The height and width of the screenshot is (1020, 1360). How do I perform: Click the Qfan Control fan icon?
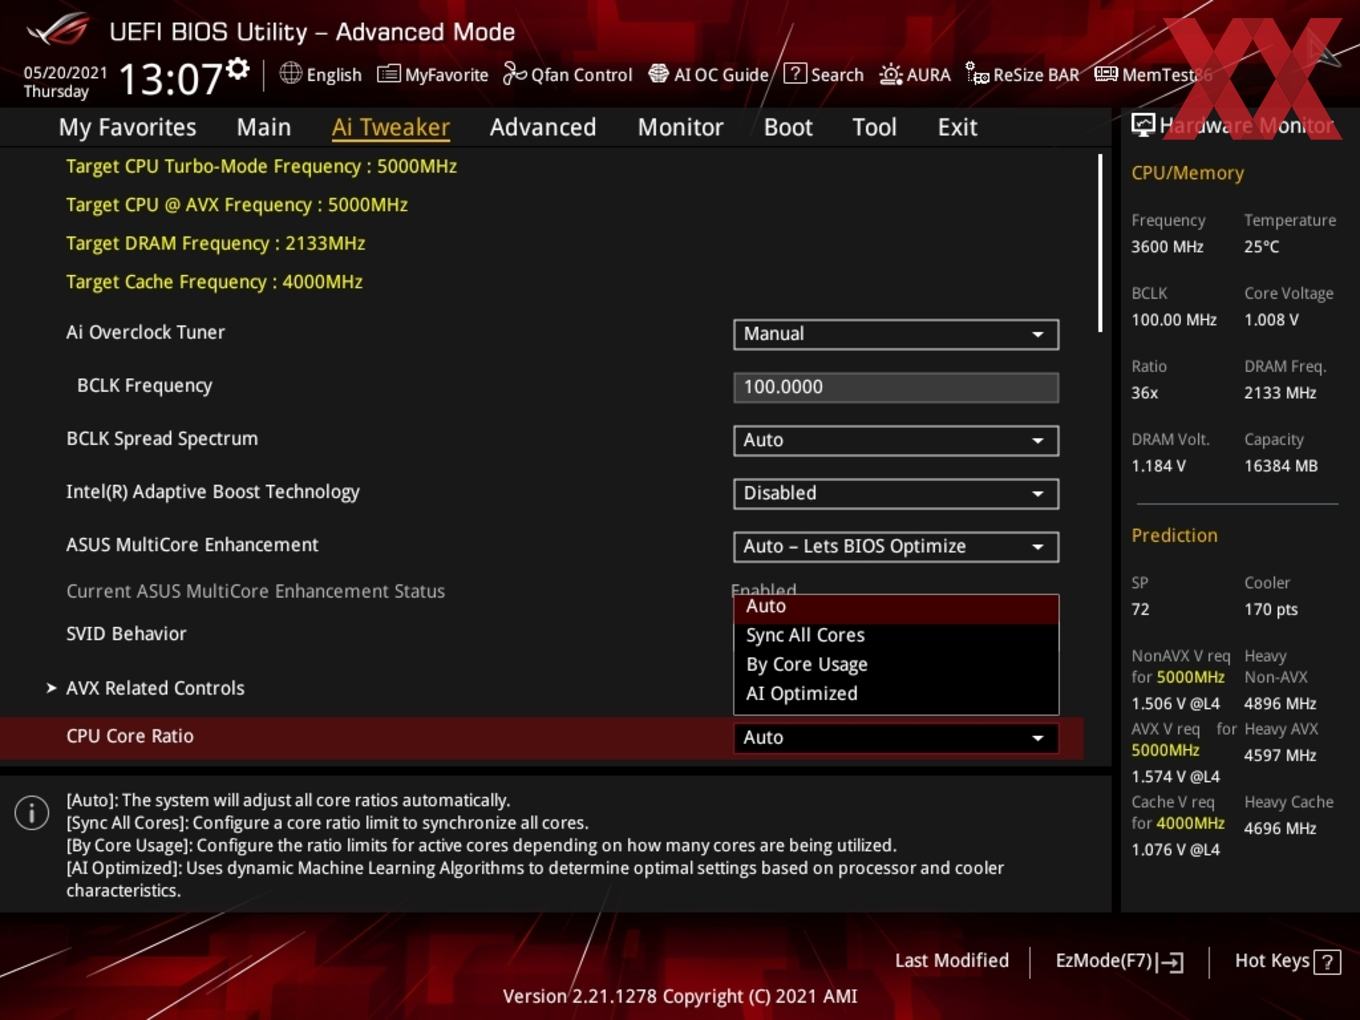(514, 74)
